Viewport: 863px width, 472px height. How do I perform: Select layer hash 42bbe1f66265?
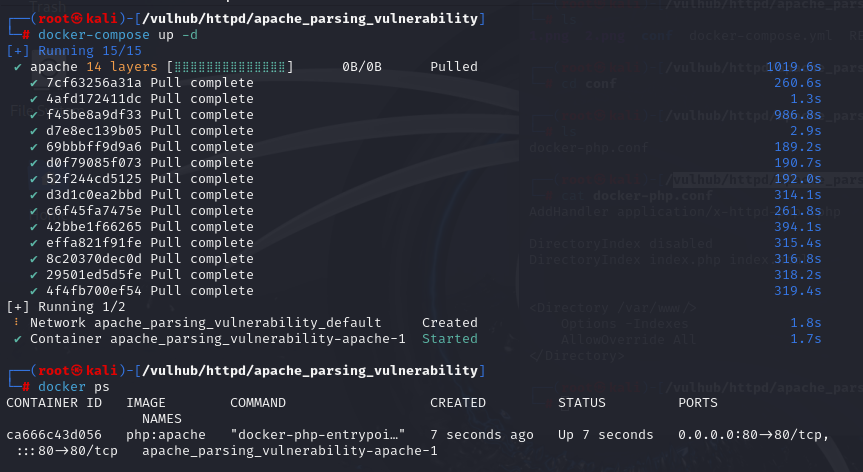[x=94, y=227]
